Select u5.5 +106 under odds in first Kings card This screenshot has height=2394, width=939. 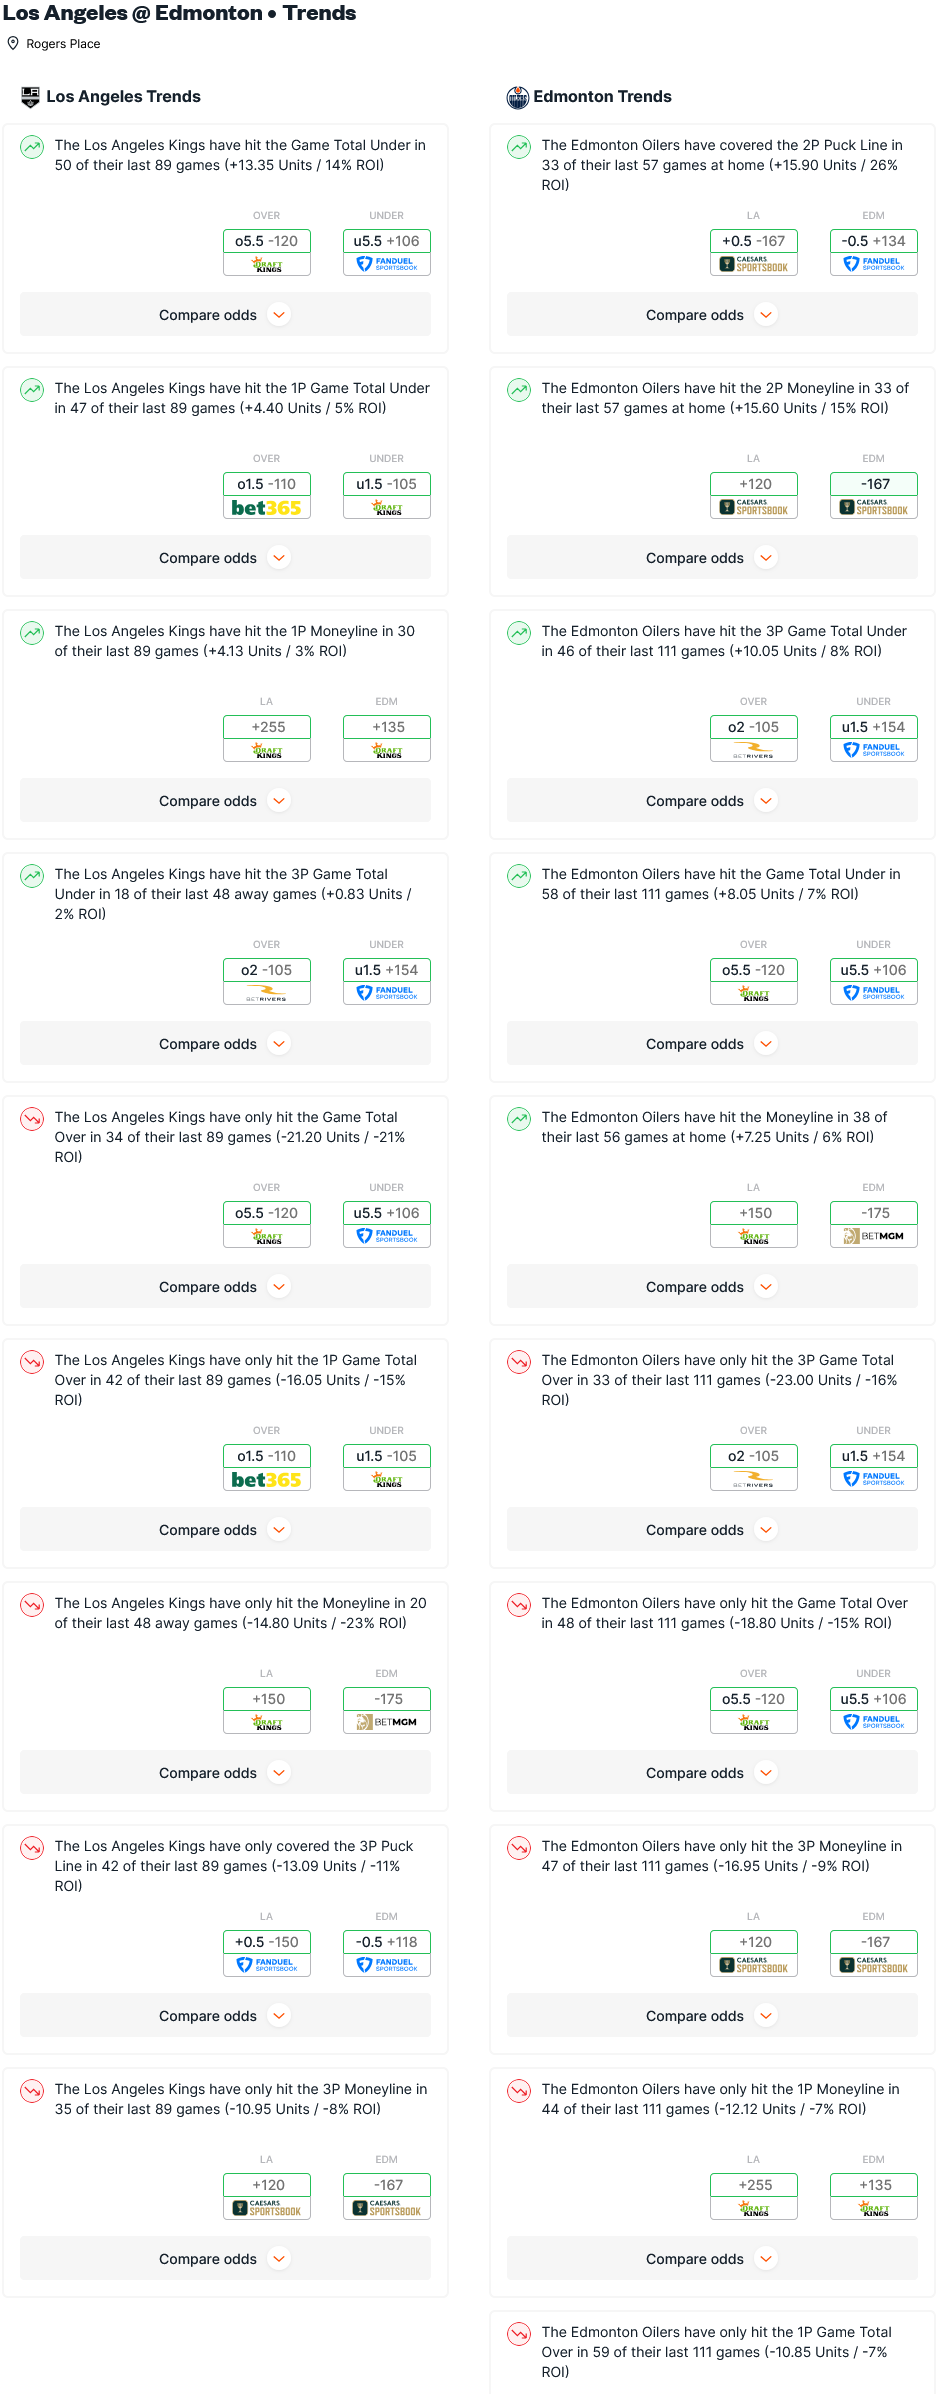point(387,241)
